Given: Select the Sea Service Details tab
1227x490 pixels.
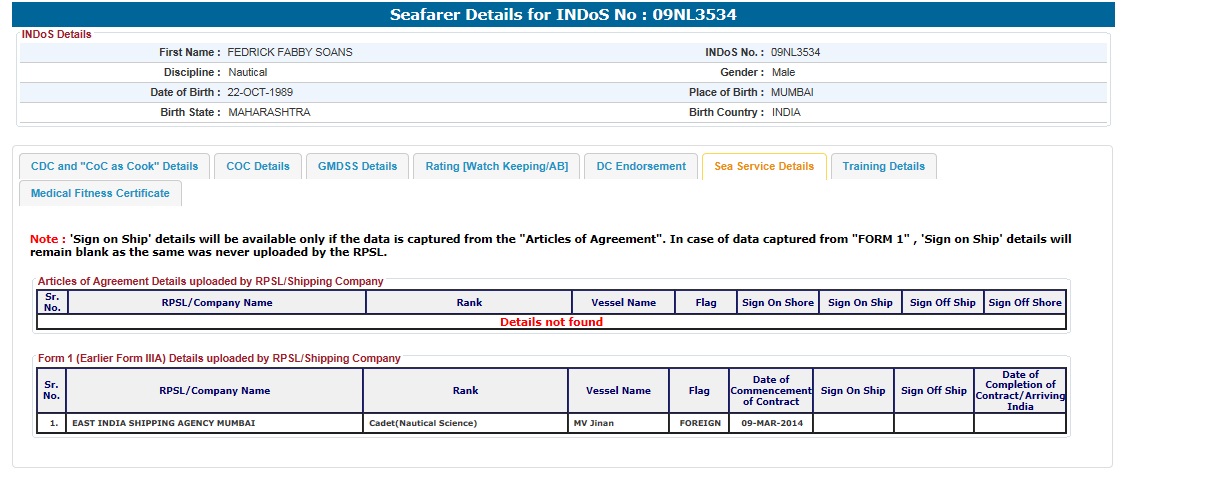Looking at the screenshot, I should coord(764,167).
